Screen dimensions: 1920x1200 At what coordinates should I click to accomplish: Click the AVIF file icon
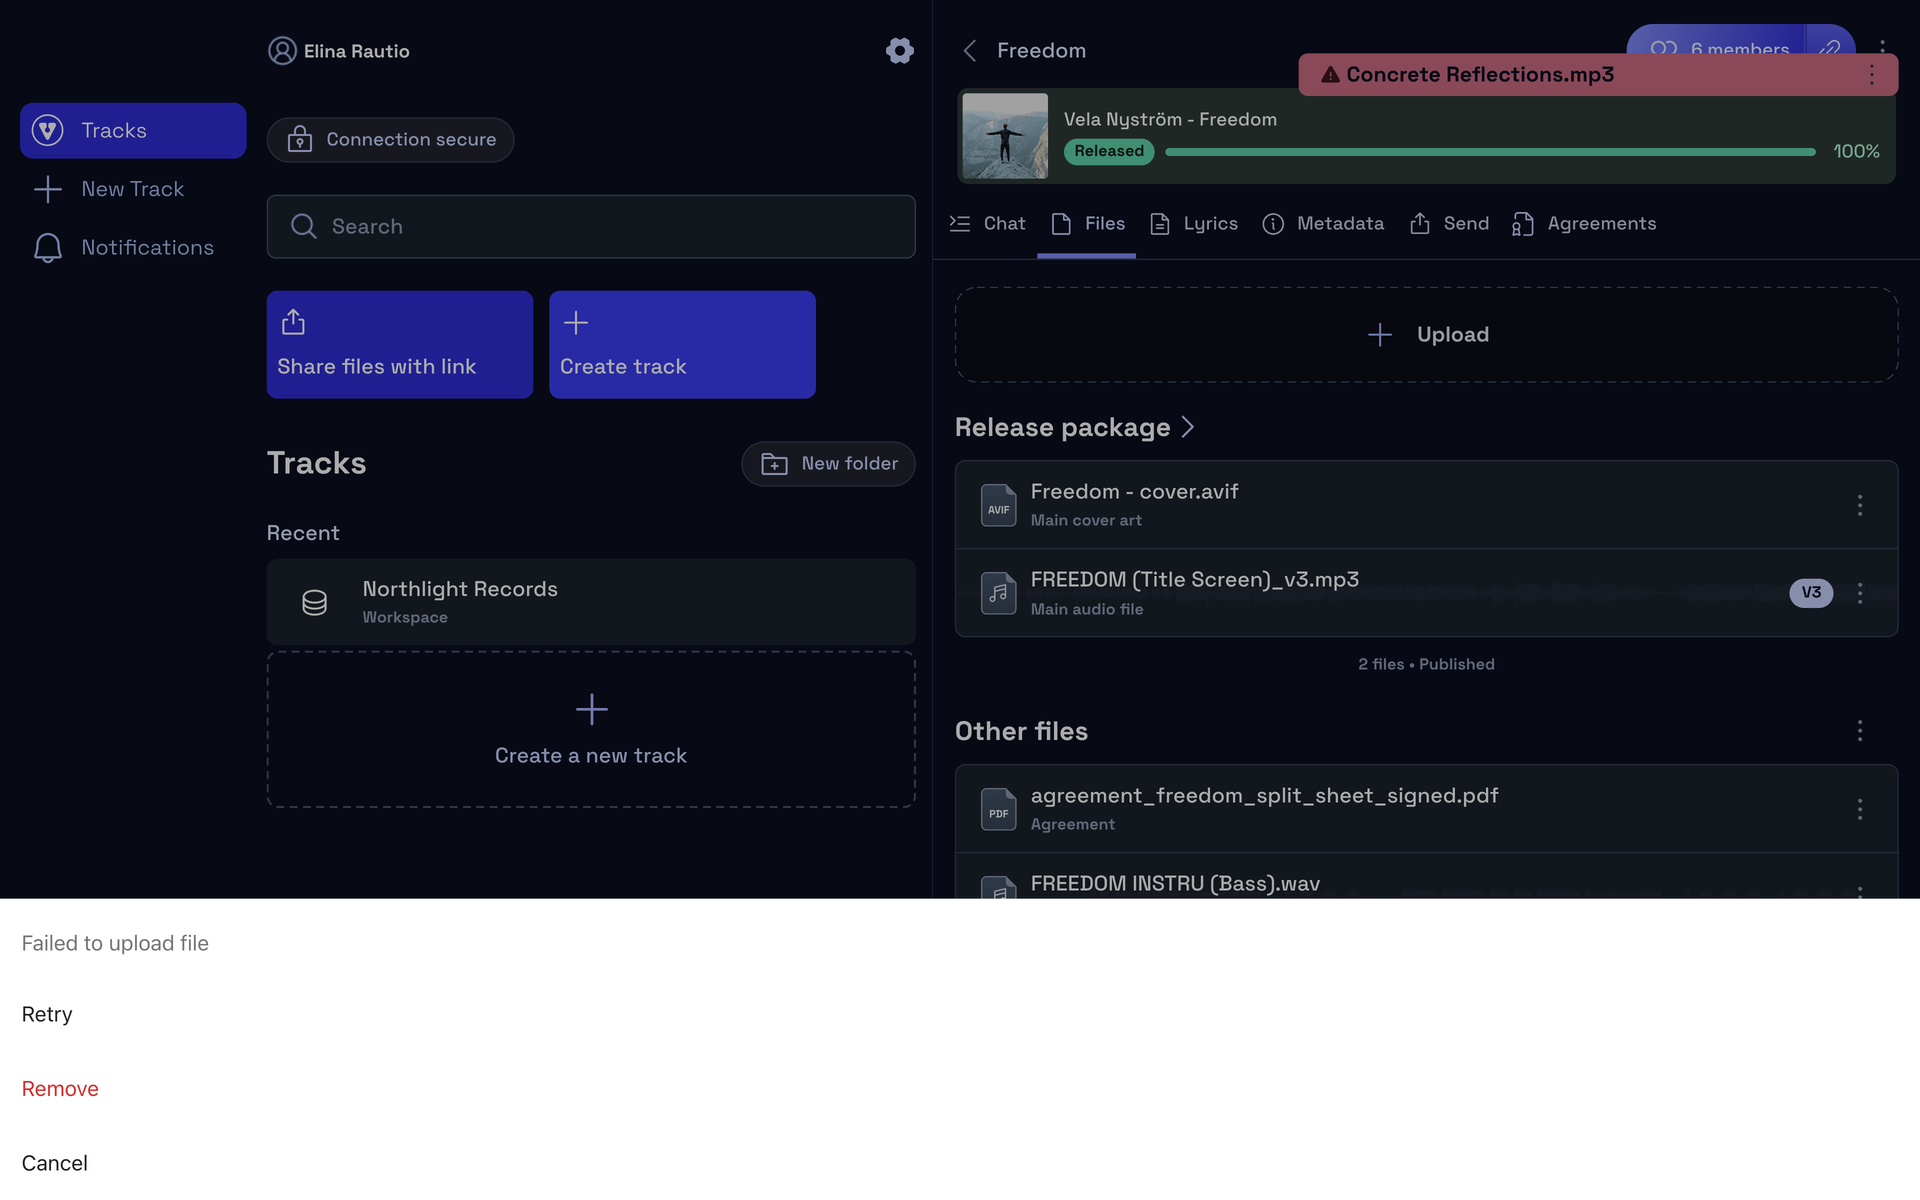(998, 505)
